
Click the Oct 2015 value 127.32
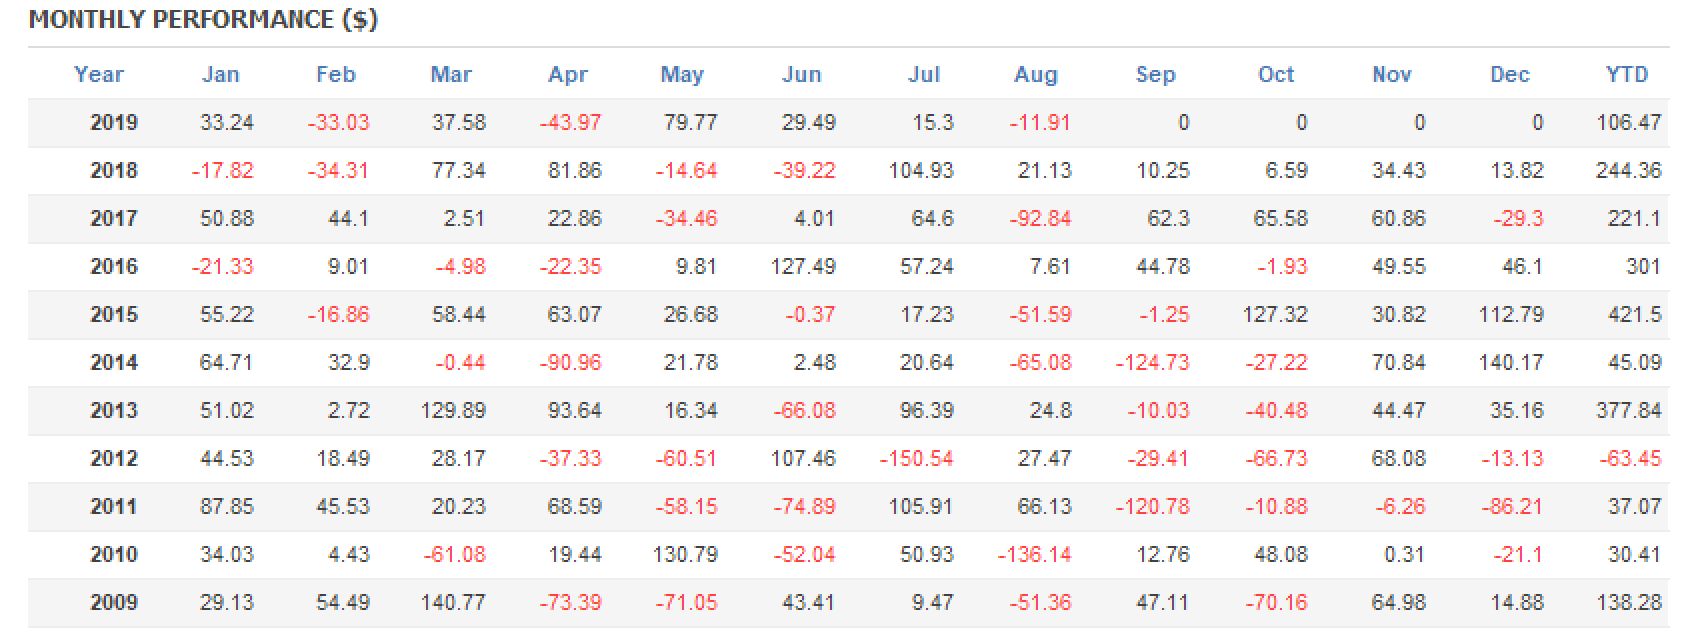pos(1274,315)
